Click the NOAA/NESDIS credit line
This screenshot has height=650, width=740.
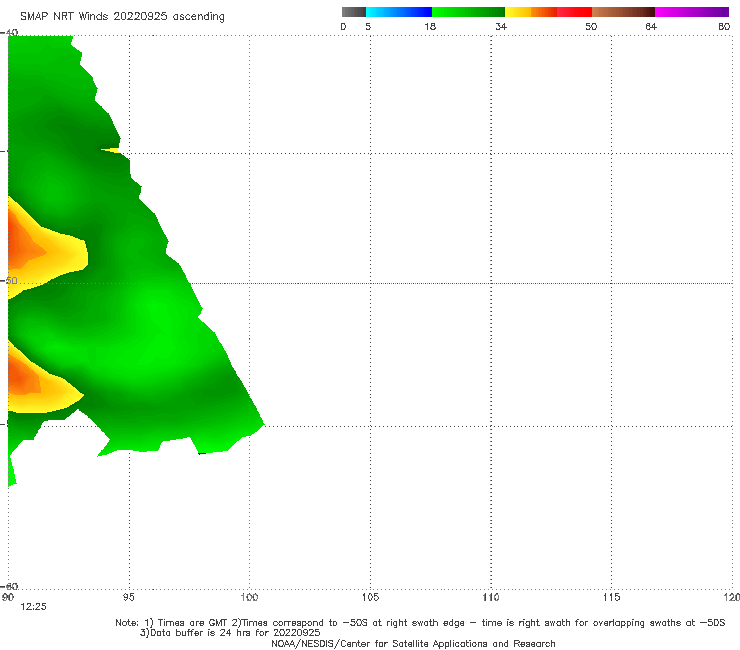(413, 644)
